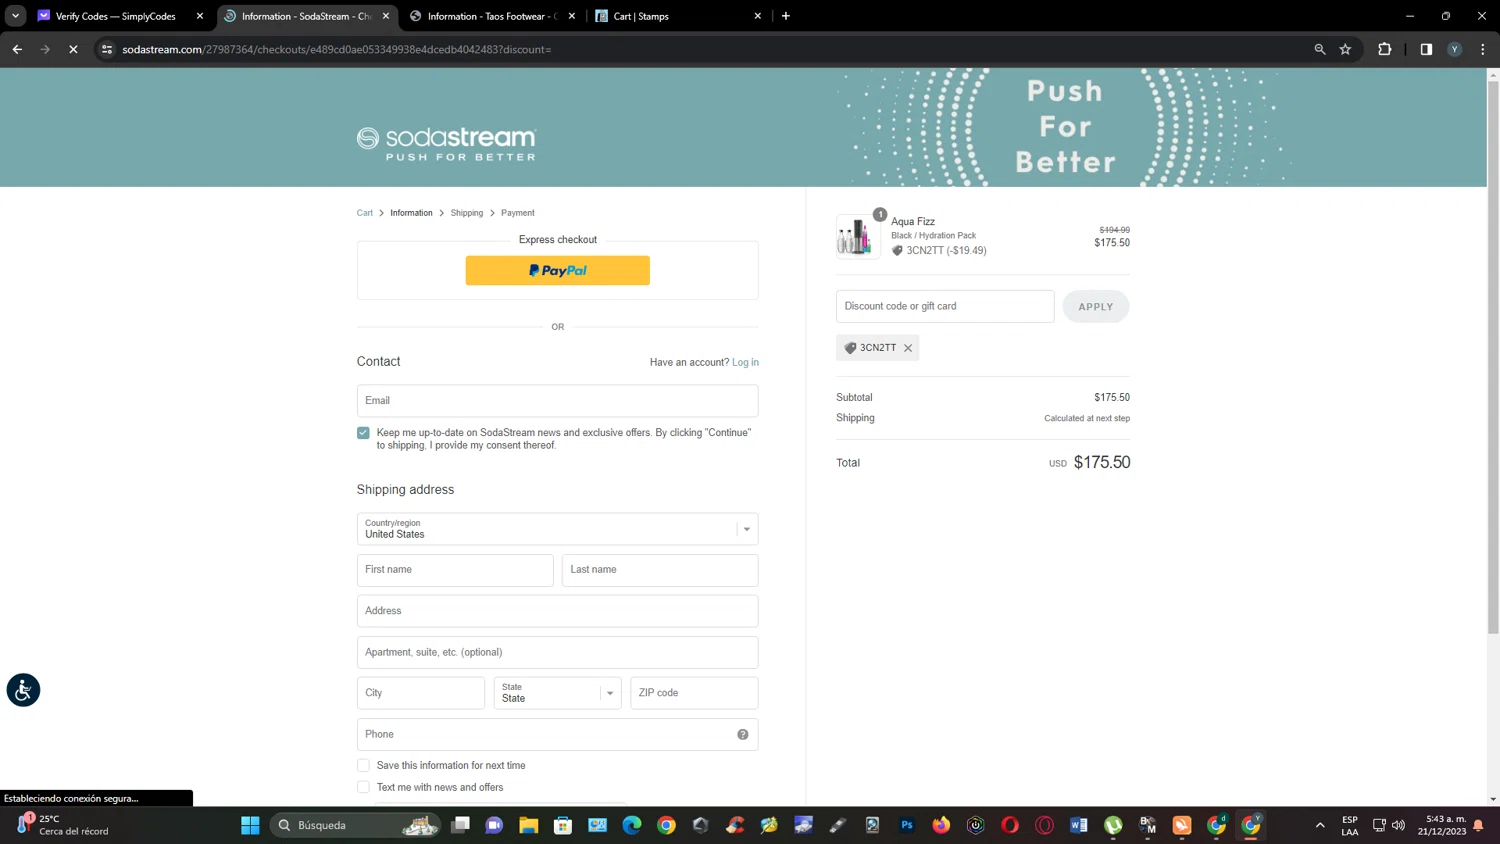
Task: Open the Chrome profile avatar
Action: [1455, 49]
